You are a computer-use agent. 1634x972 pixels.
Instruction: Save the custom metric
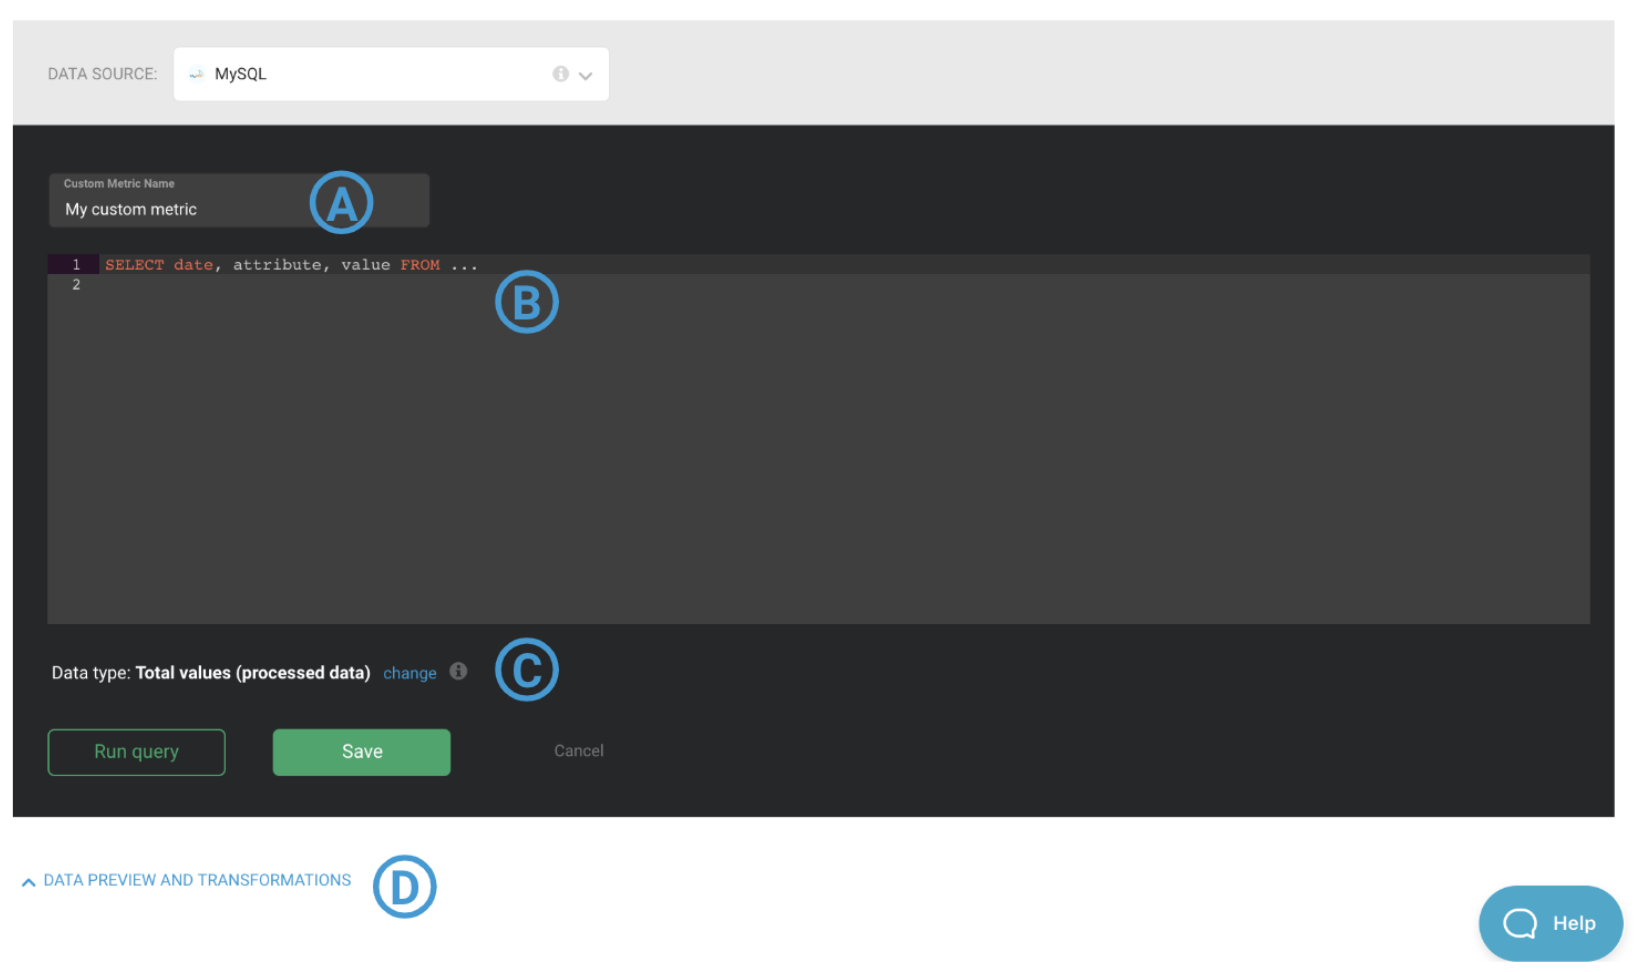(362, 752)
